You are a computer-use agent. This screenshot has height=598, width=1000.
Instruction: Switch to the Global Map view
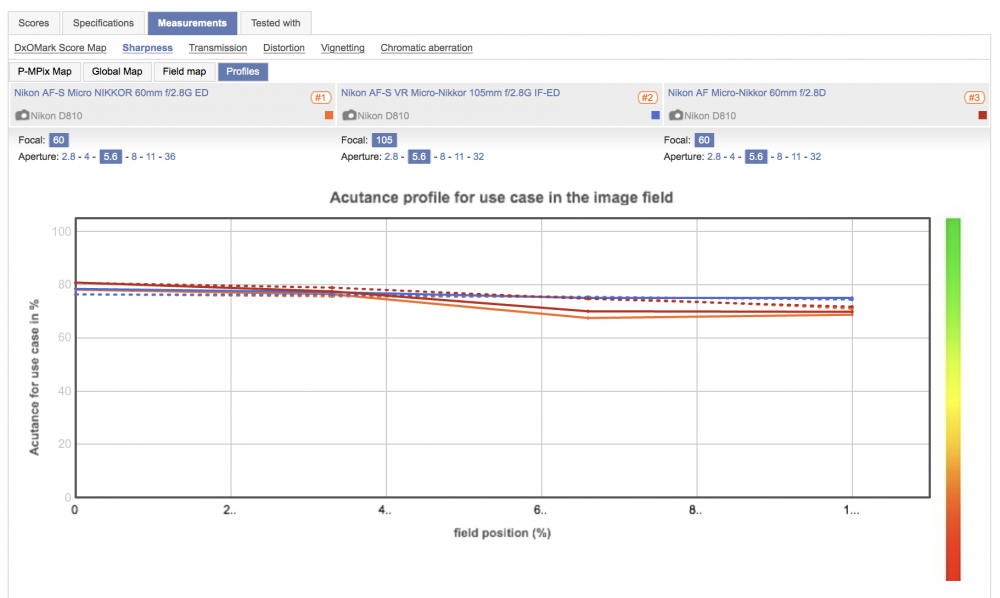pyautogui.click(x=117, y=71)
